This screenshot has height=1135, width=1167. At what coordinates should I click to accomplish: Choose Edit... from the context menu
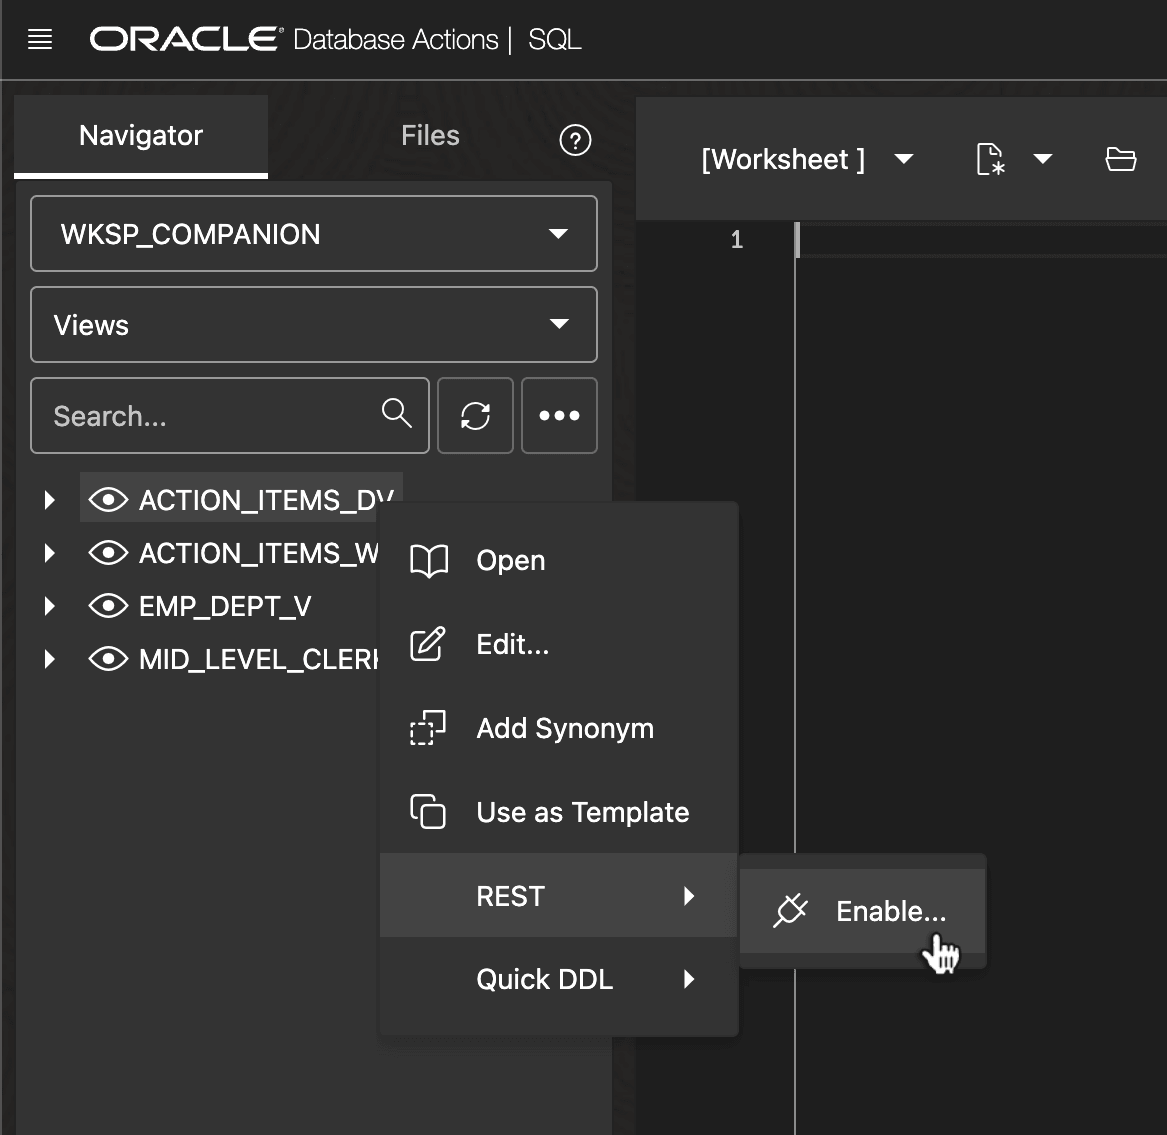pyautogui.click(x=559, y=645)
